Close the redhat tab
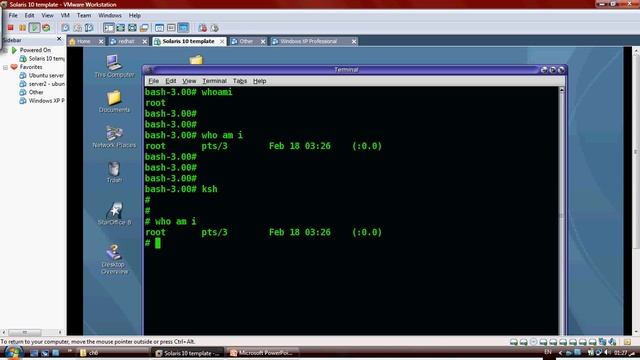Image resolution: width=640 pixels, height=360 pixels. [x=144, y=41]
